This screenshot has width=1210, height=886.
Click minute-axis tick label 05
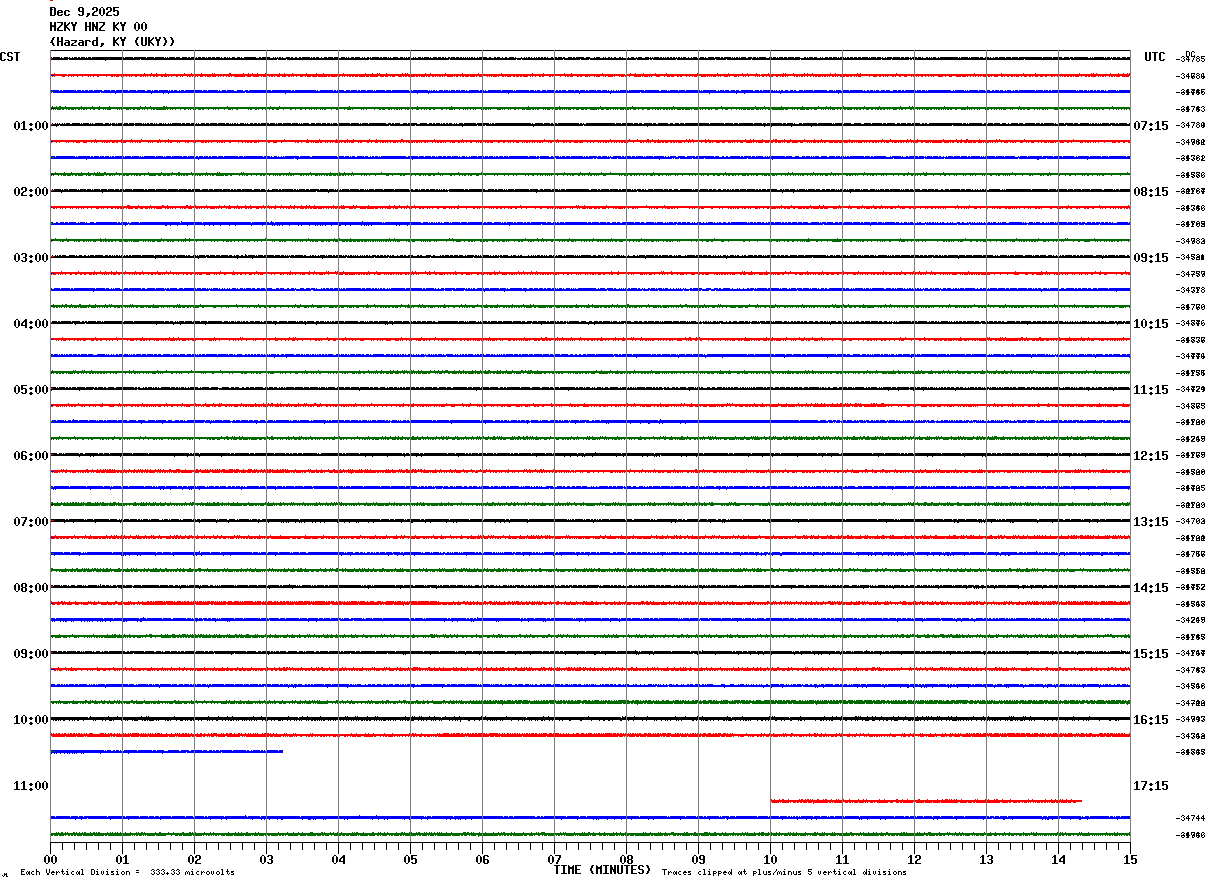(x=410, y=859)
